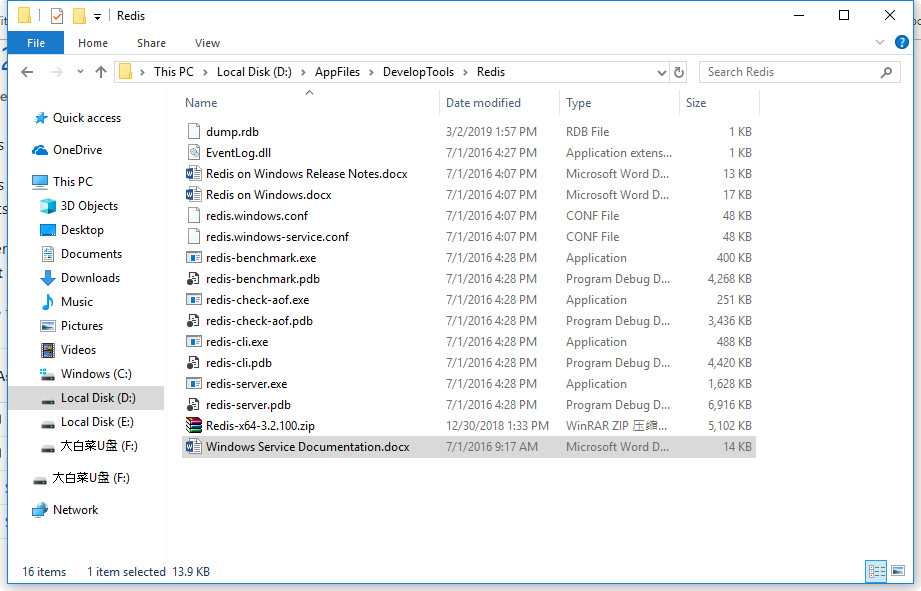Select redis-cli.pdb file icon

point(193,362)
